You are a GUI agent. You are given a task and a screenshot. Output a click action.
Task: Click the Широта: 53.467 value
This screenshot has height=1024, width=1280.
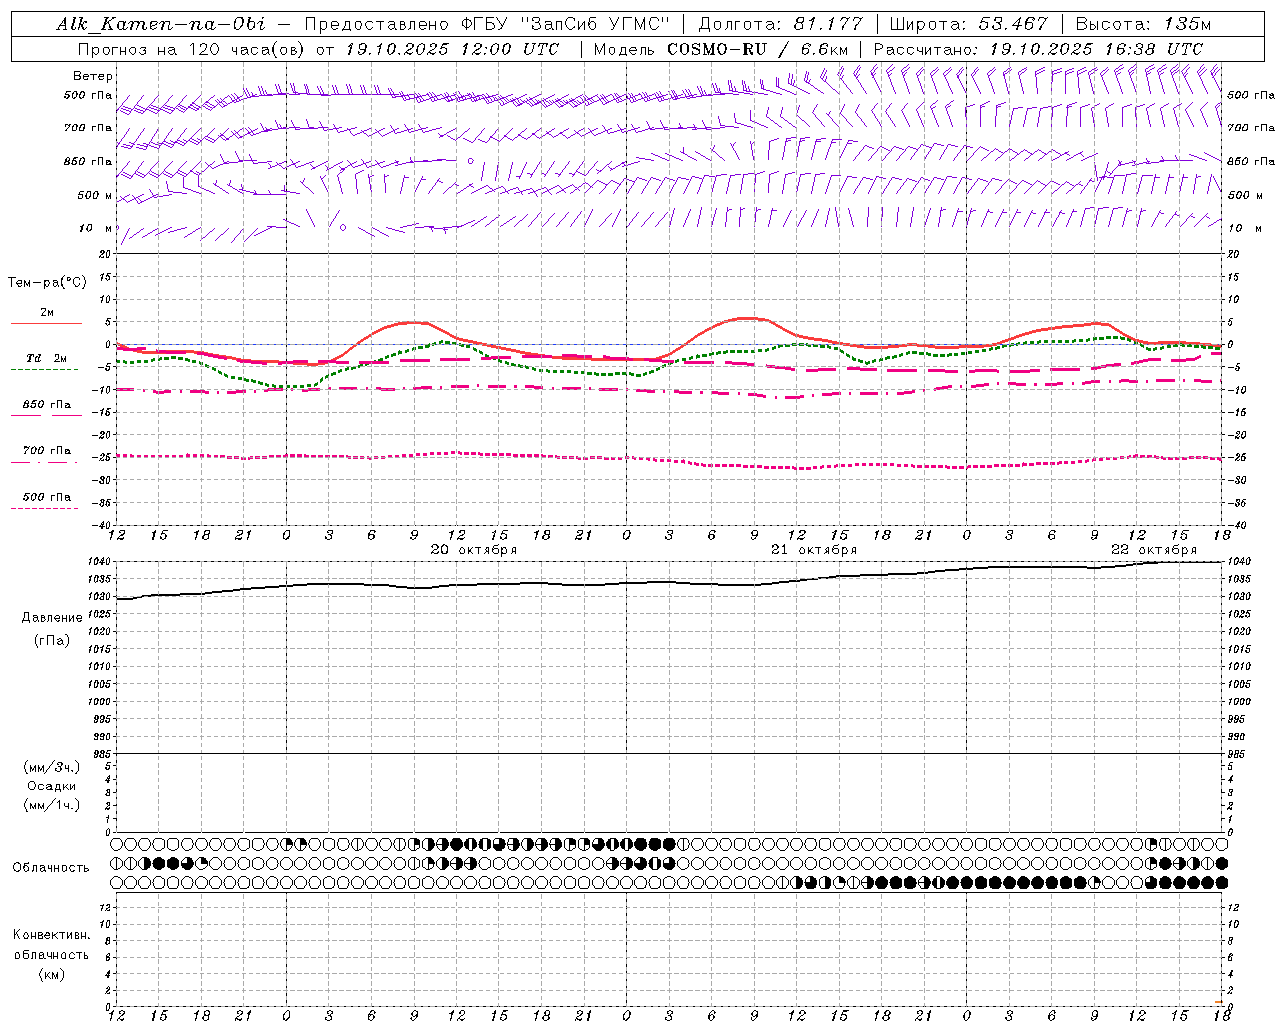point(968,24)
